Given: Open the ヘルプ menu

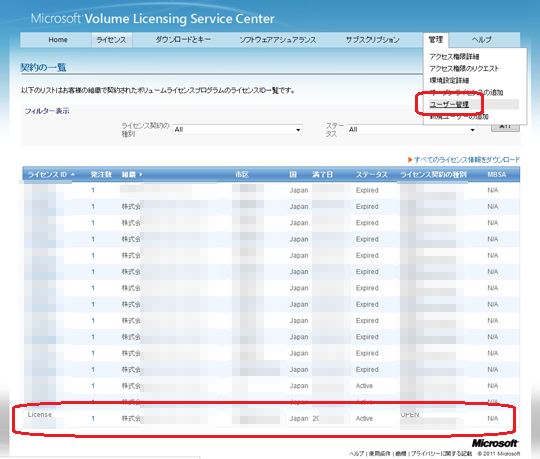Looking at the screenshot, I should tap(481, 40).
